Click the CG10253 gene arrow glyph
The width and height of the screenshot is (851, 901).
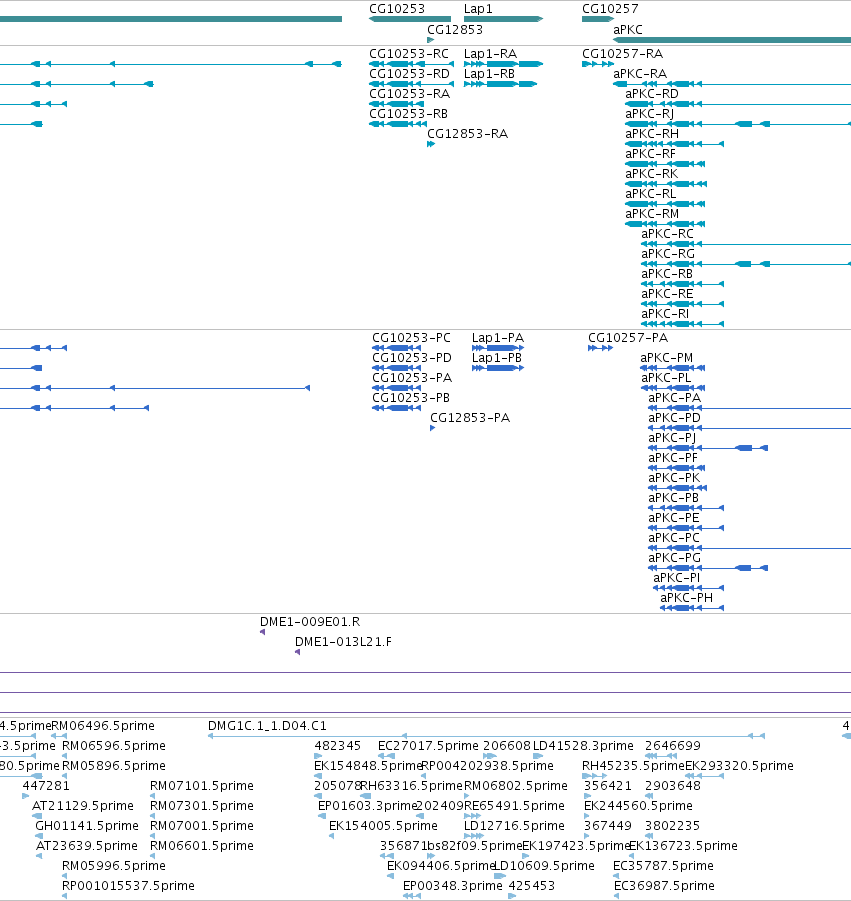pyautogui.click(x=410, y=19)
